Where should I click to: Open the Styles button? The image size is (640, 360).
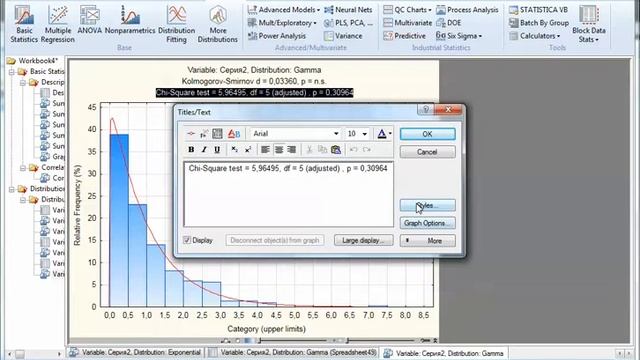point(427,205)
